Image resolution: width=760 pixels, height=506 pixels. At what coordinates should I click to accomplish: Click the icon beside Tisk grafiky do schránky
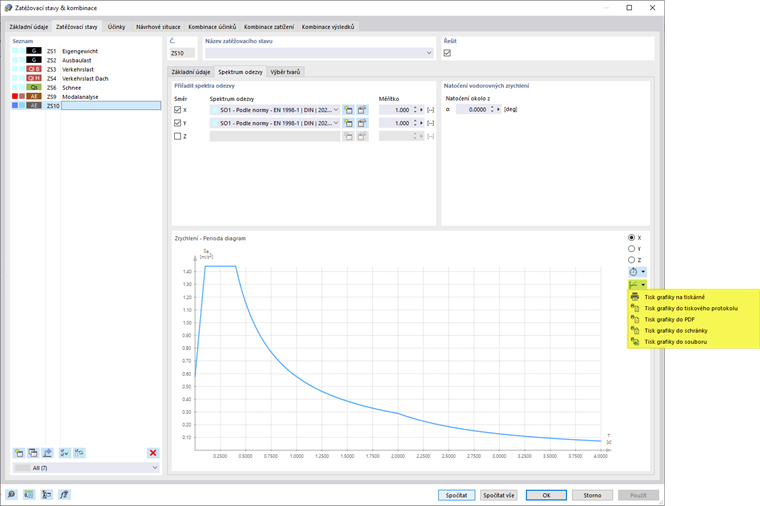[635, 331]
